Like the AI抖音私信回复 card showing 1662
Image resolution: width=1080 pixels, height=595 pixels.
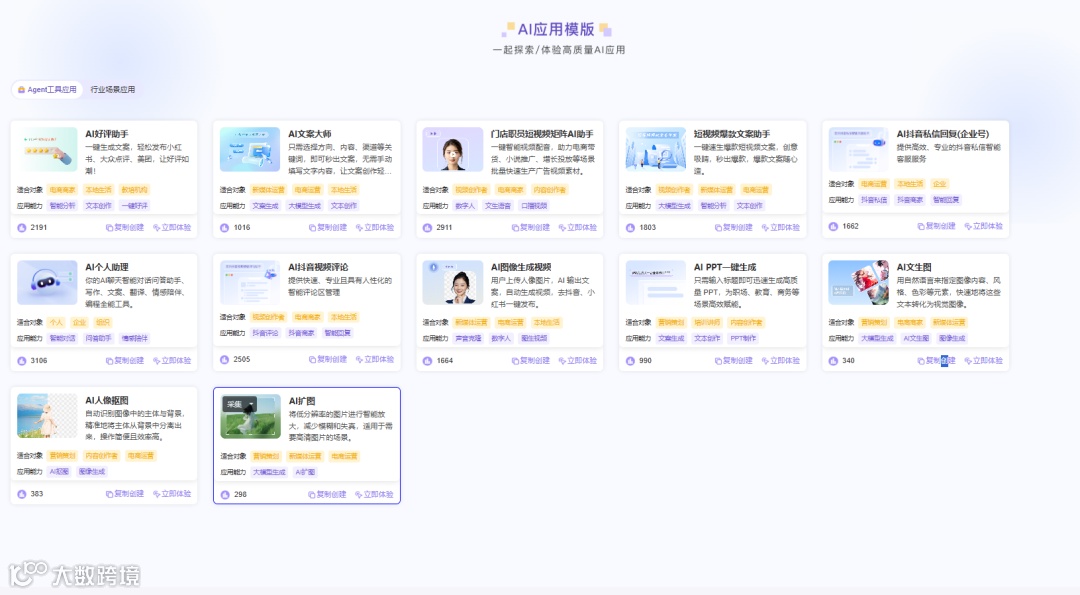(x=833, y=226)
